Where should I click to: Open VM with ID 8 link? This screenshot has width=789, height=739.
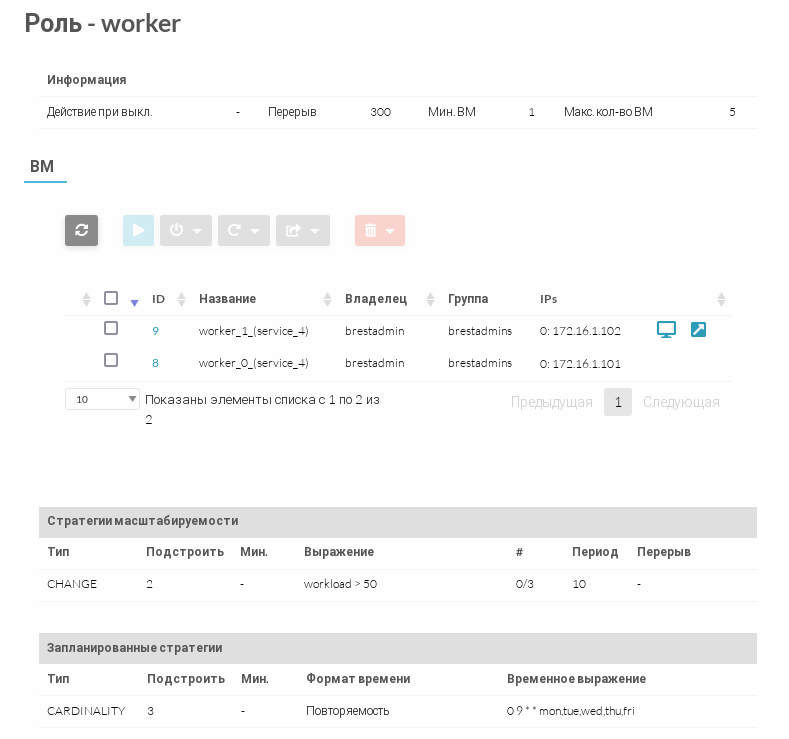tap(155, 363)
